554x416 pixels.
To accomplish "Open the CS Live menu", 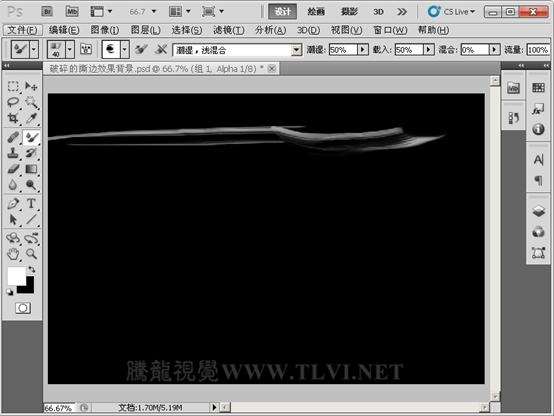I will pyautogui.click(x=451, y=12).
